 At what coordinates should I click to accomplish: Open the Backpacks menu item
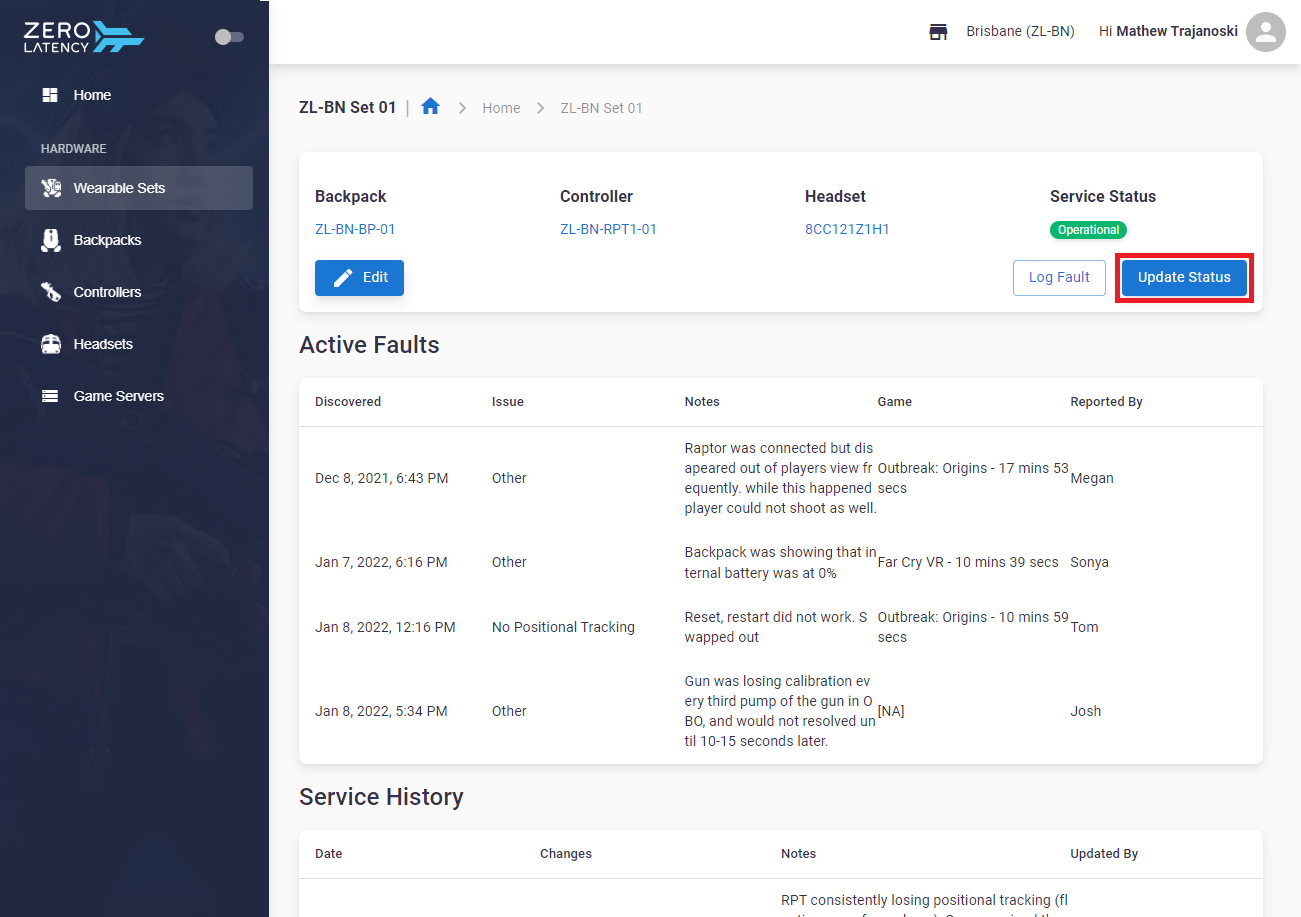(x=107, y=240)
